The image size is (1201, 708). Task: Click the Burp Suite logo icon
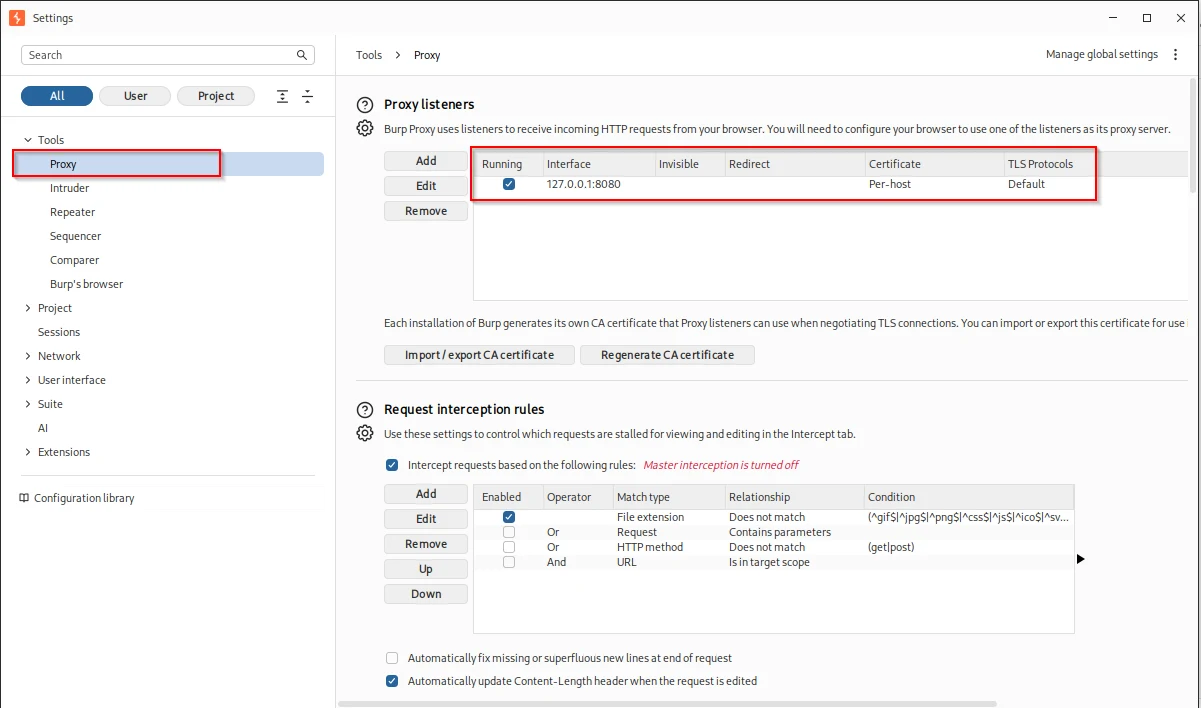click(16, 17)
